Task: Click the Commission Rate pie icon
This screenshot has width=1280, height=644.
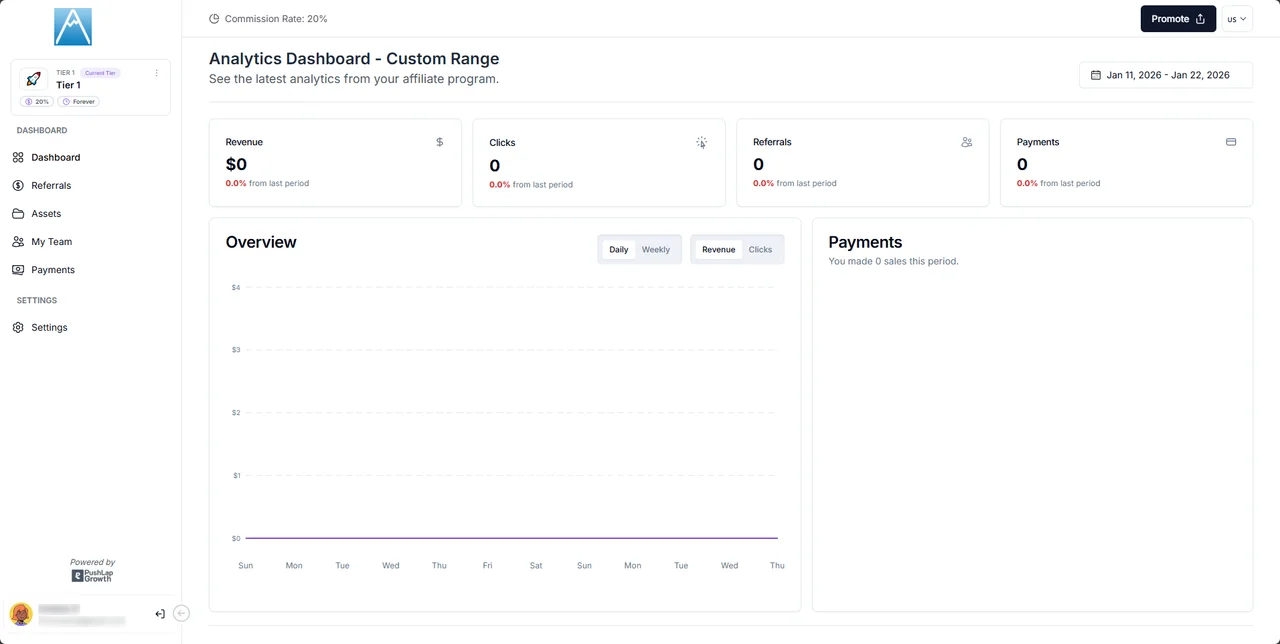Action: coord(214,19)
